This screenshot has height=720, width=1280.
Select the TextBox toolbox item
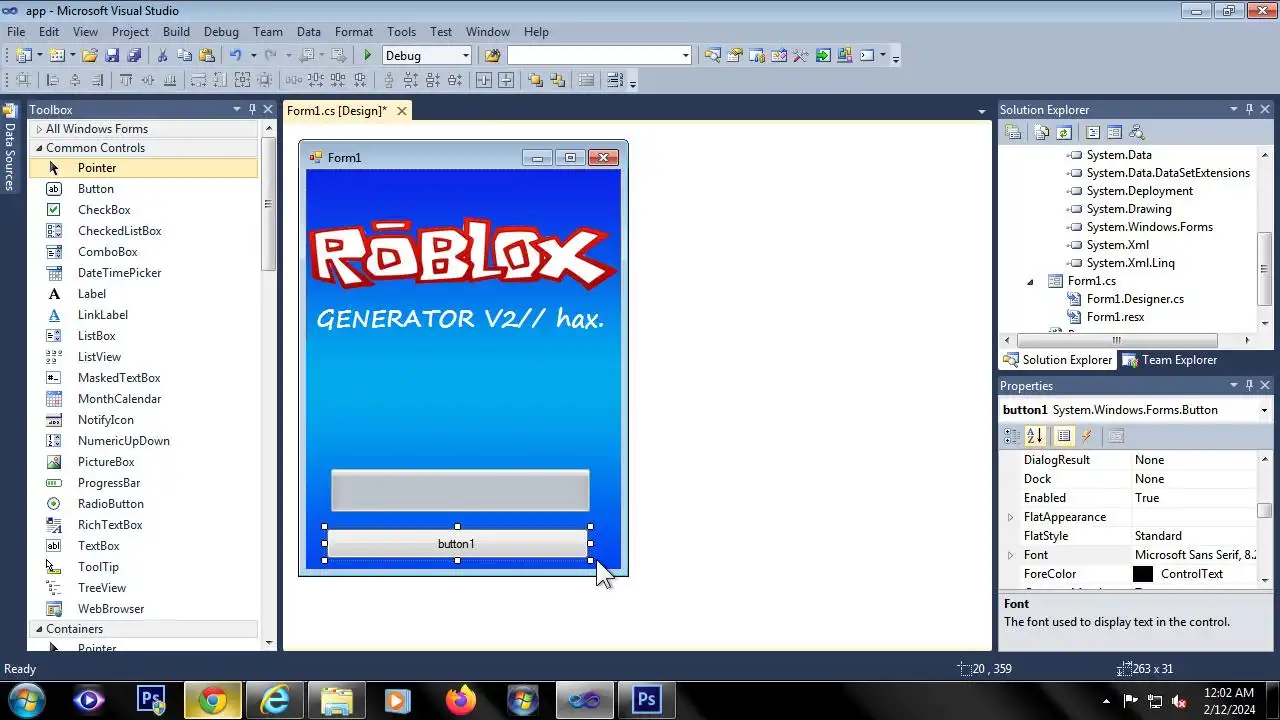point(99,546)
